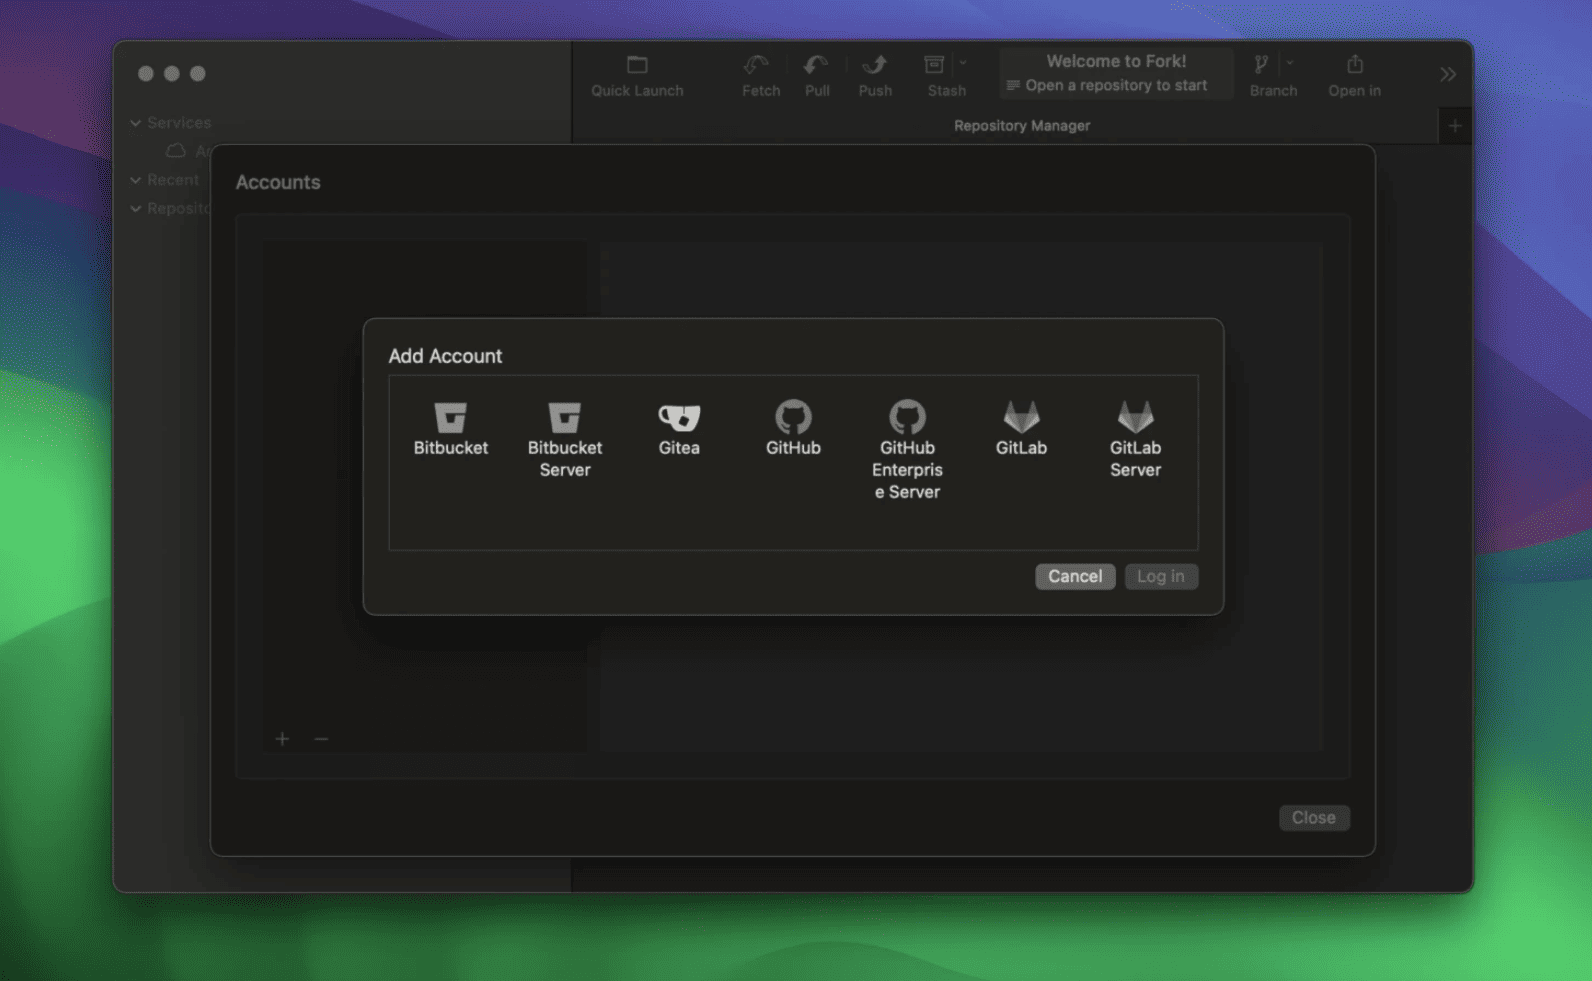Screen dimensions: 1592x981
Task: Click the Branch toolbar icon
Action: click(x=1262, y=66)
